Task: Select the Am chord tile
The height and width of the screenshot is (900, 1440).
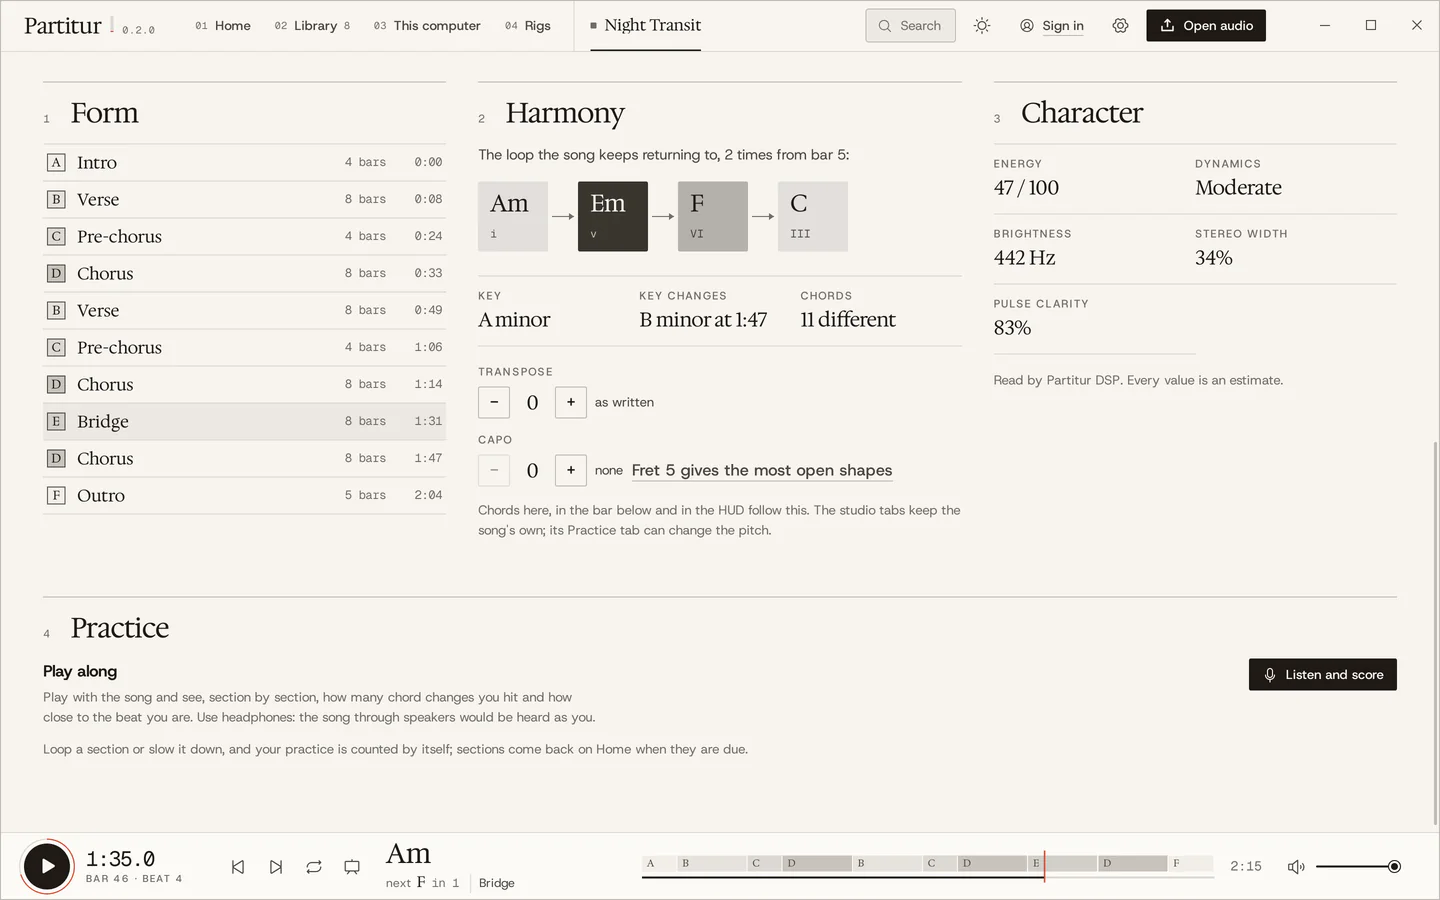Action: (x=513, y=216)
